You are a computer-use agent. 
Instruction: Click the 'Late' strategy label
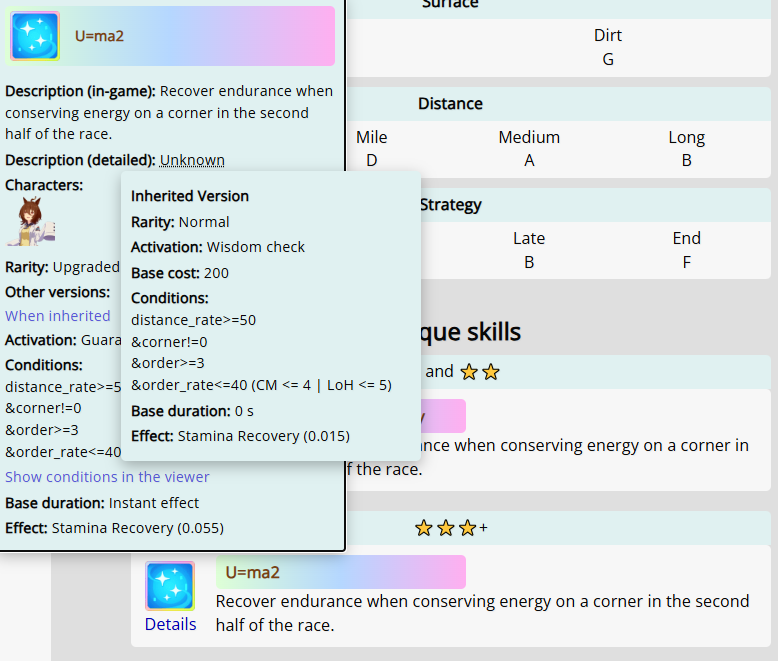529,238
